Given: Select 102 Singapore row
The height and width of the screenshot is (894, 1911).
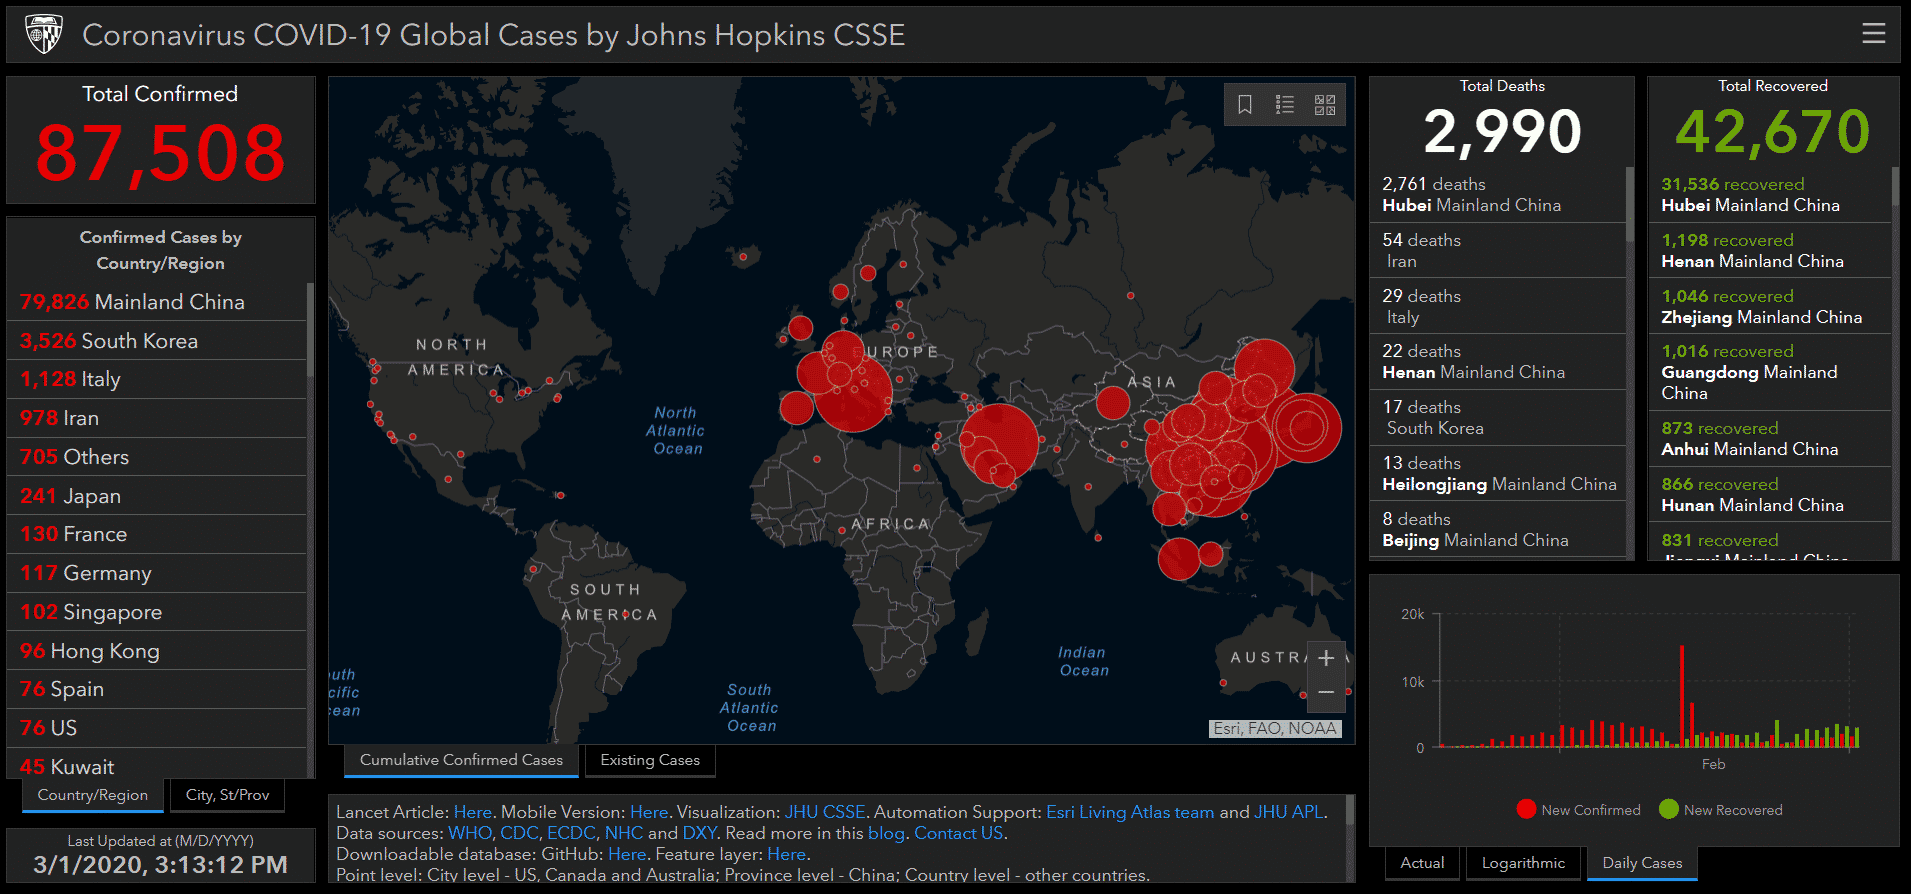Looking at the screenshot, I should (x=157, y=612).
